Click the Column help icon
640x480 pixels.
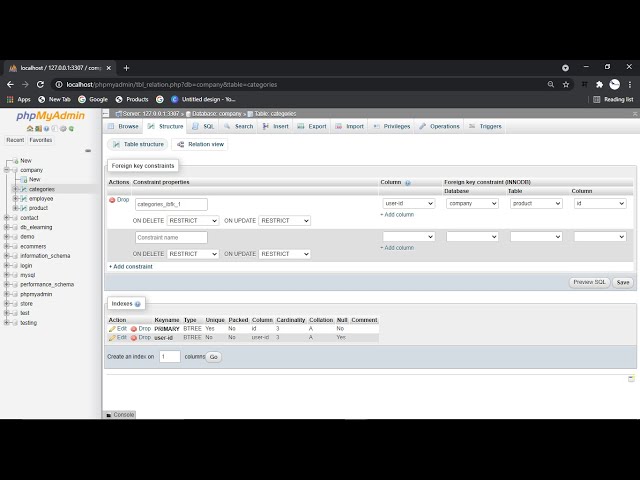(x=407, y=183)
